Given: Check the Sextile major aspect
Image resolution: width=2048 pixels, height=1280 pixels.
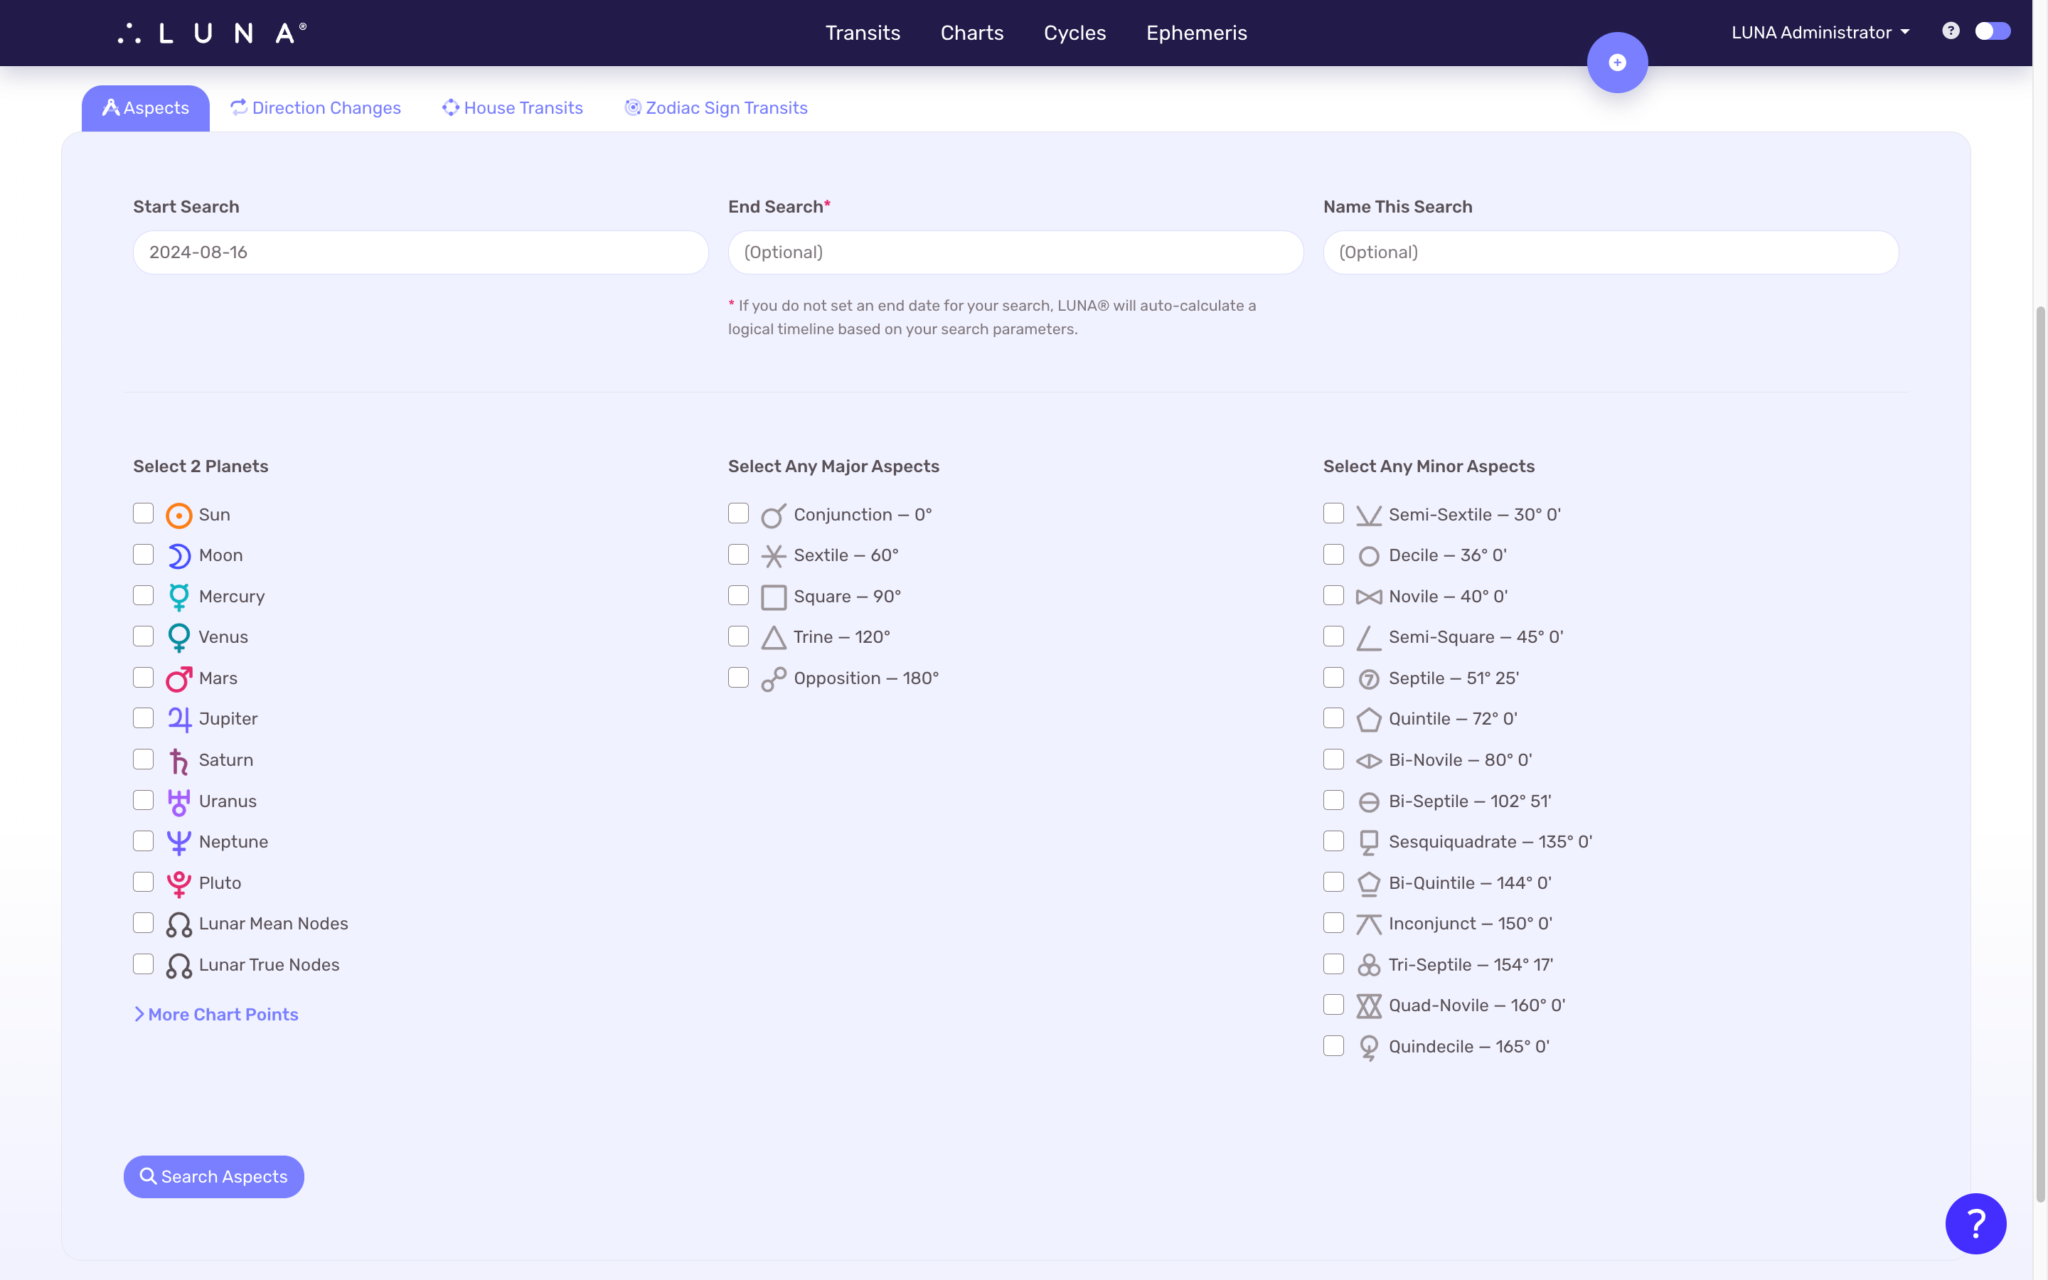Looking at the screenshot, I should tap(738, 554).
